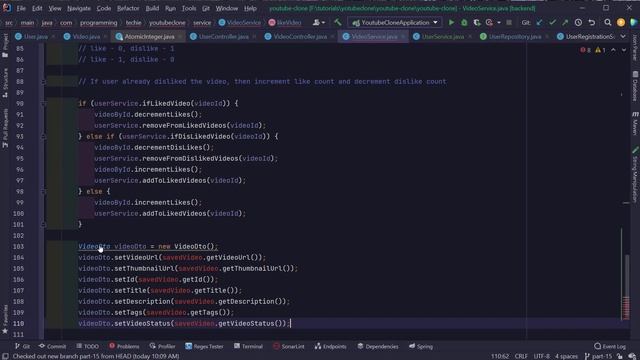Switch to the UserService.java tab
Screen dimensions: 640x360
tap(442, 37)
